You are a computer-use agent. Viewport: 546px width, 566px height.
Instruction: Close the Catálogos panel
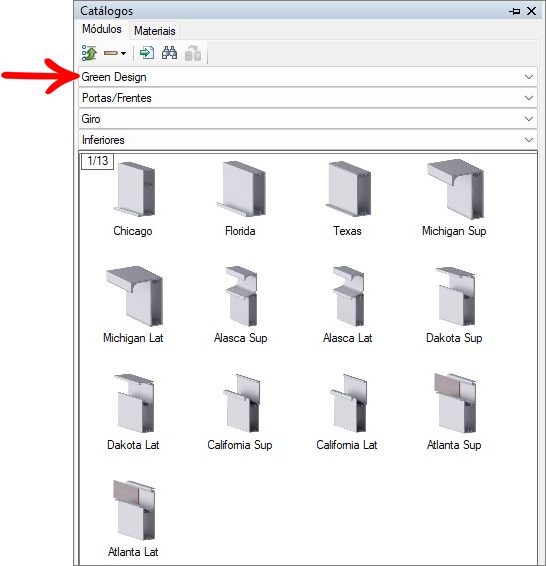coord(531,11)
